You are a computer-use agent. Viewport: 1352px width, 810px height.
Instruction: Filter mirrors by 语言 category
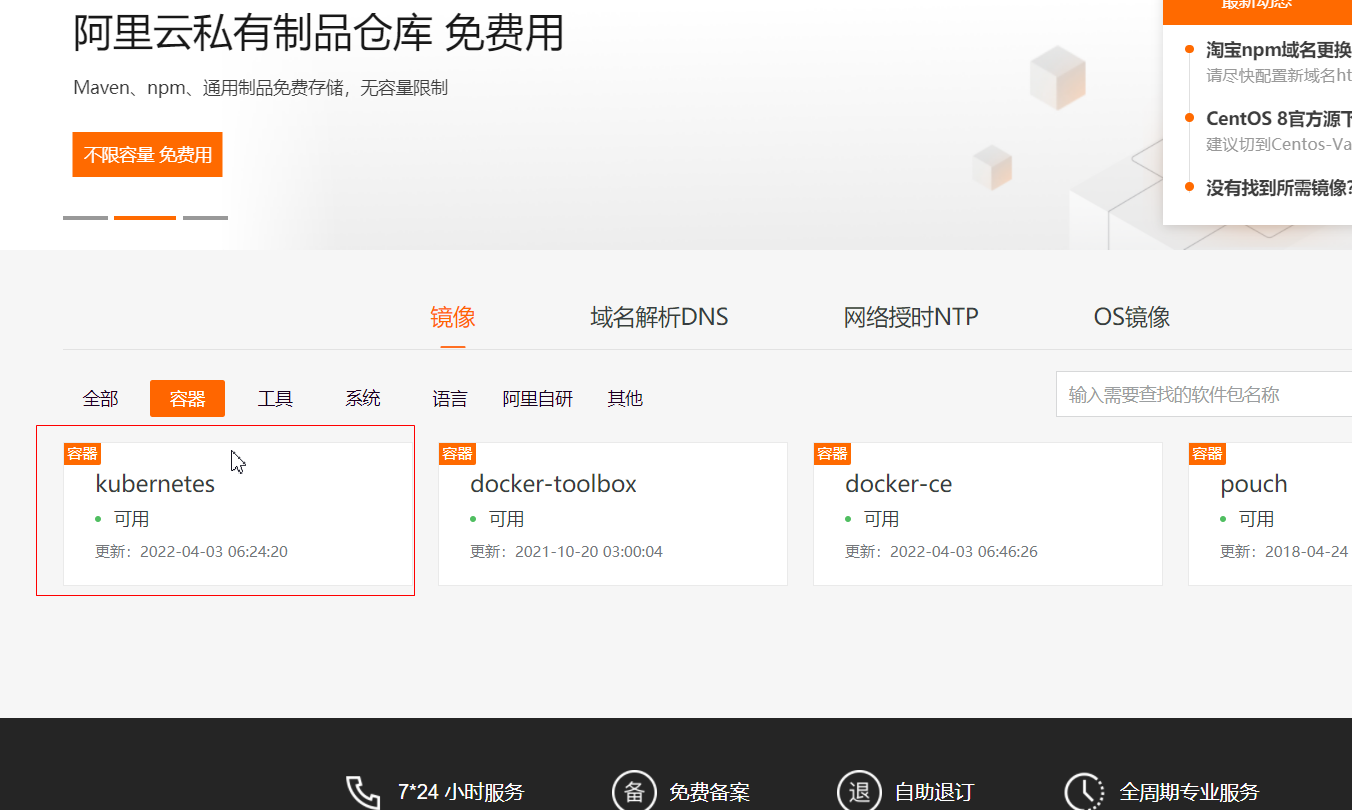450,399
